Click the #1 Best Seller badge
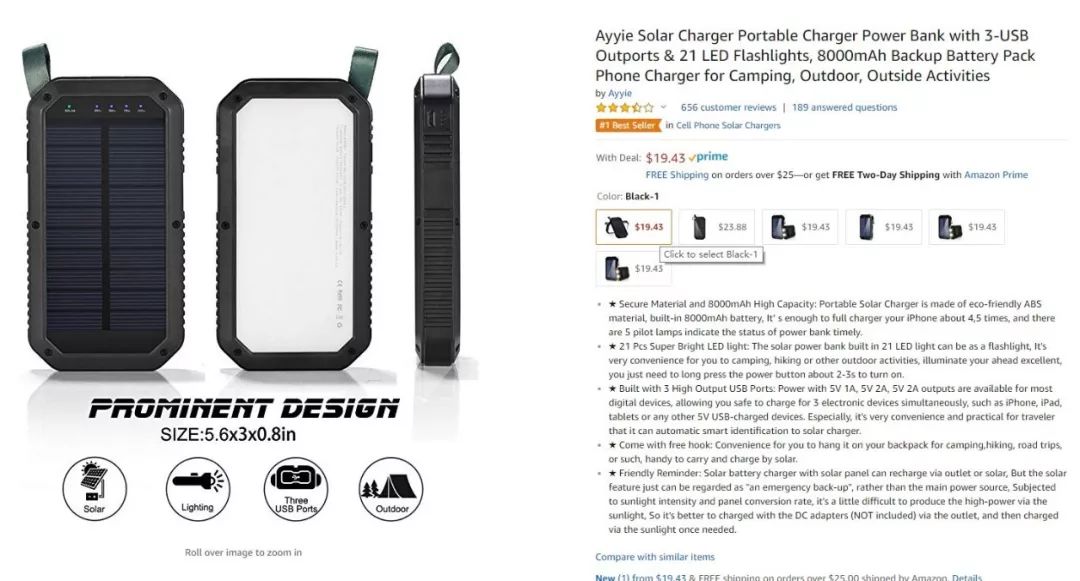The height and width of the screenshot is (581, 1080). 628,125
